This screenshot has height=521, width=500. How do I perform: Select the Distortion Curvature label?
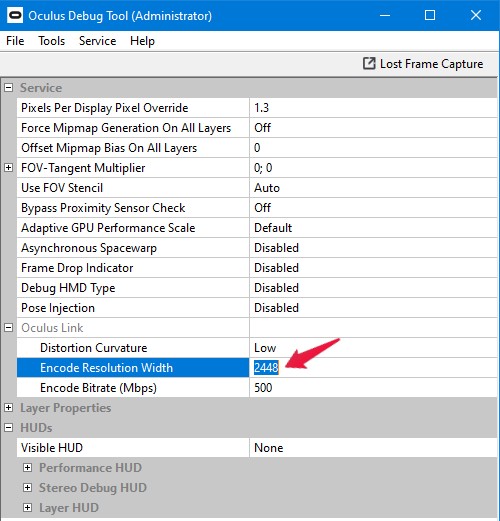[x=94, y=348]
